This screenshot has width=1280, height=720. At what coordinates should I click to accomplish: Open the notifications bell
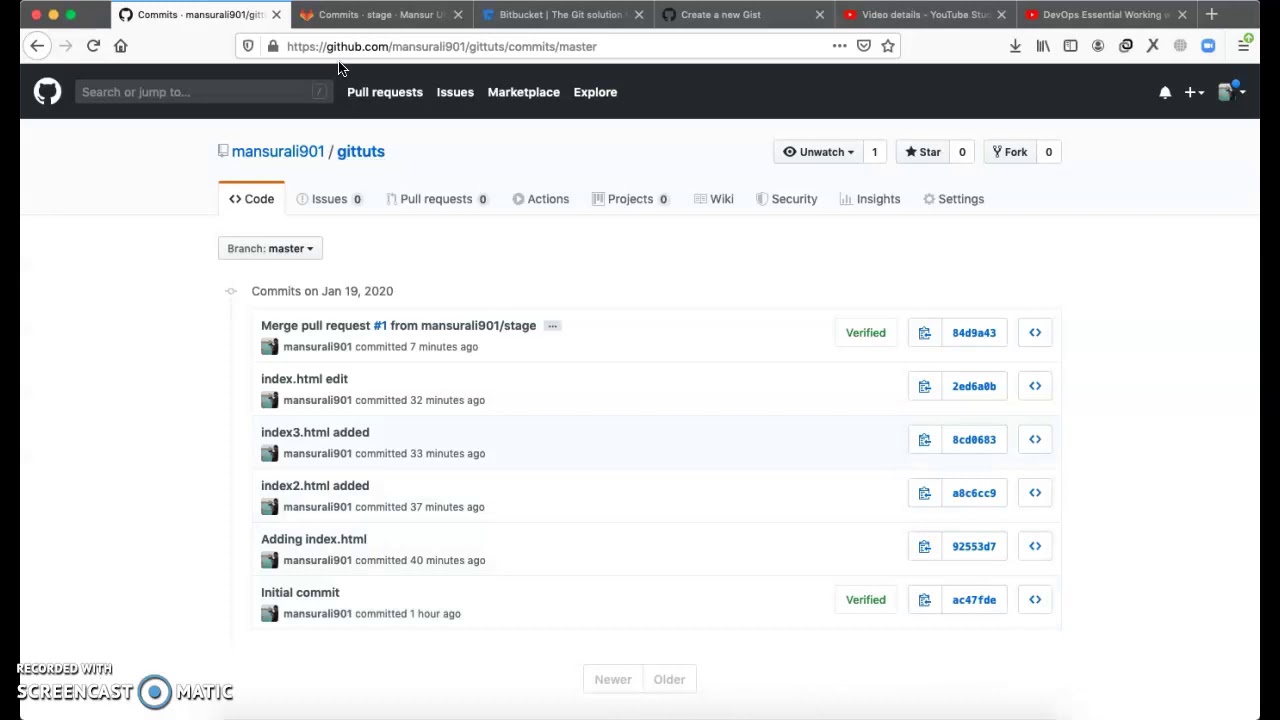point(1165,92)
